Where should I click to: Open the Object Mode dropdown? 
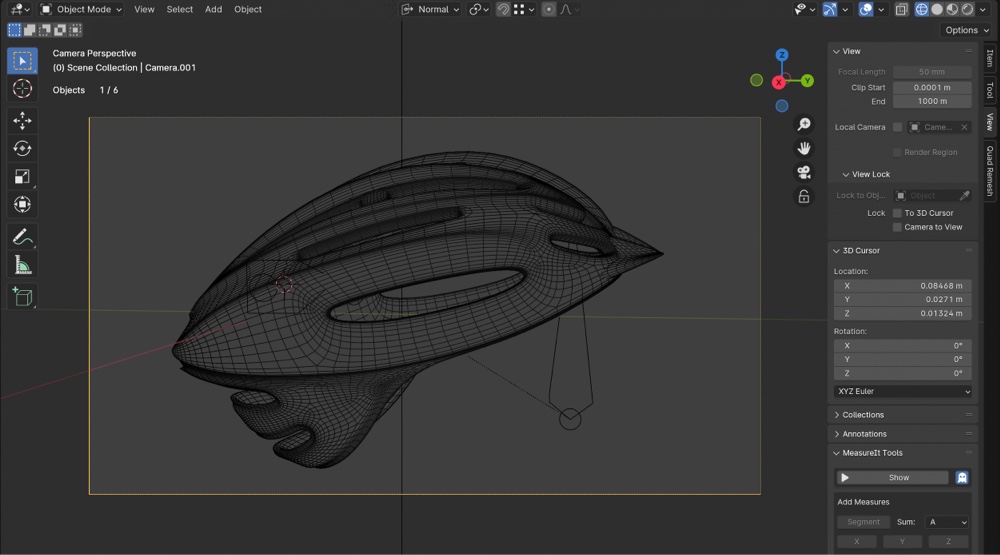[x=82, y=9]
